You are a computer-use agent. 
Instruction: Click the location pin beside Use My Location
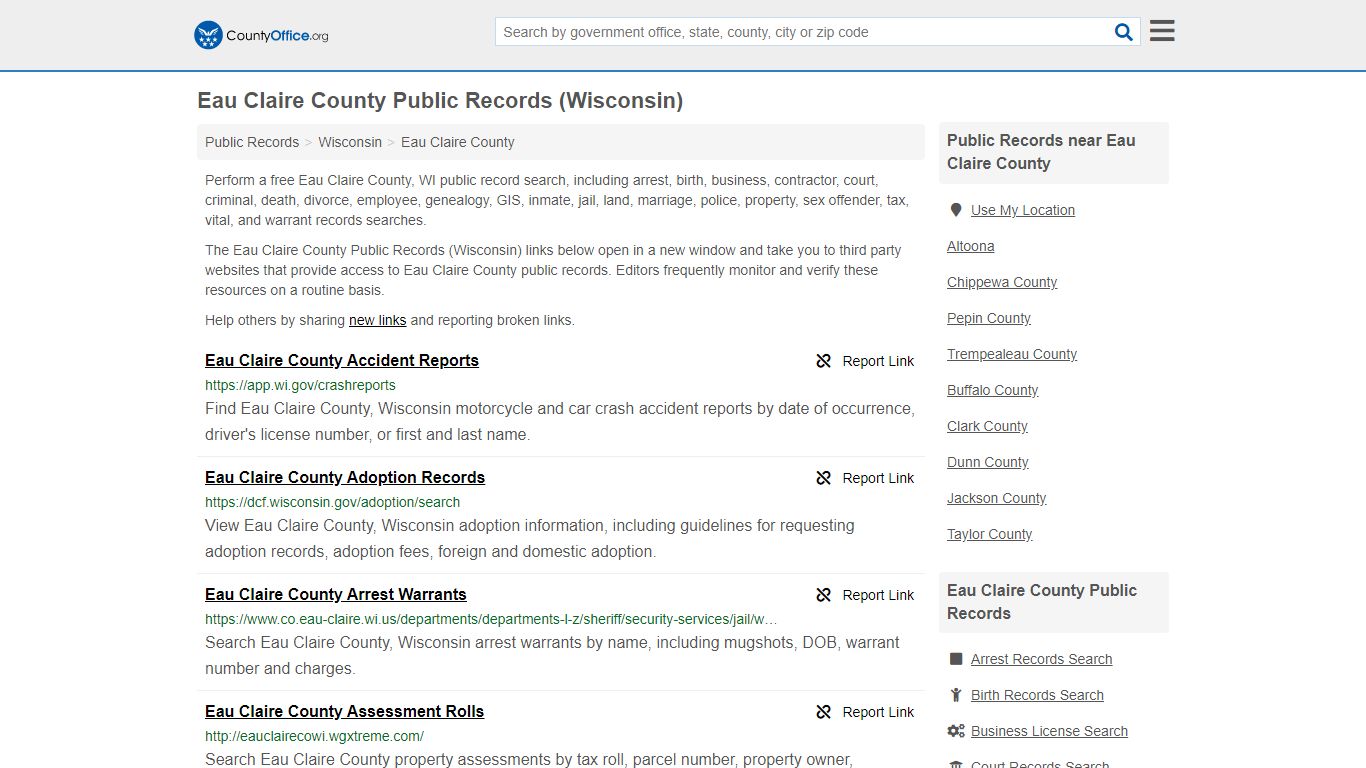956,210
